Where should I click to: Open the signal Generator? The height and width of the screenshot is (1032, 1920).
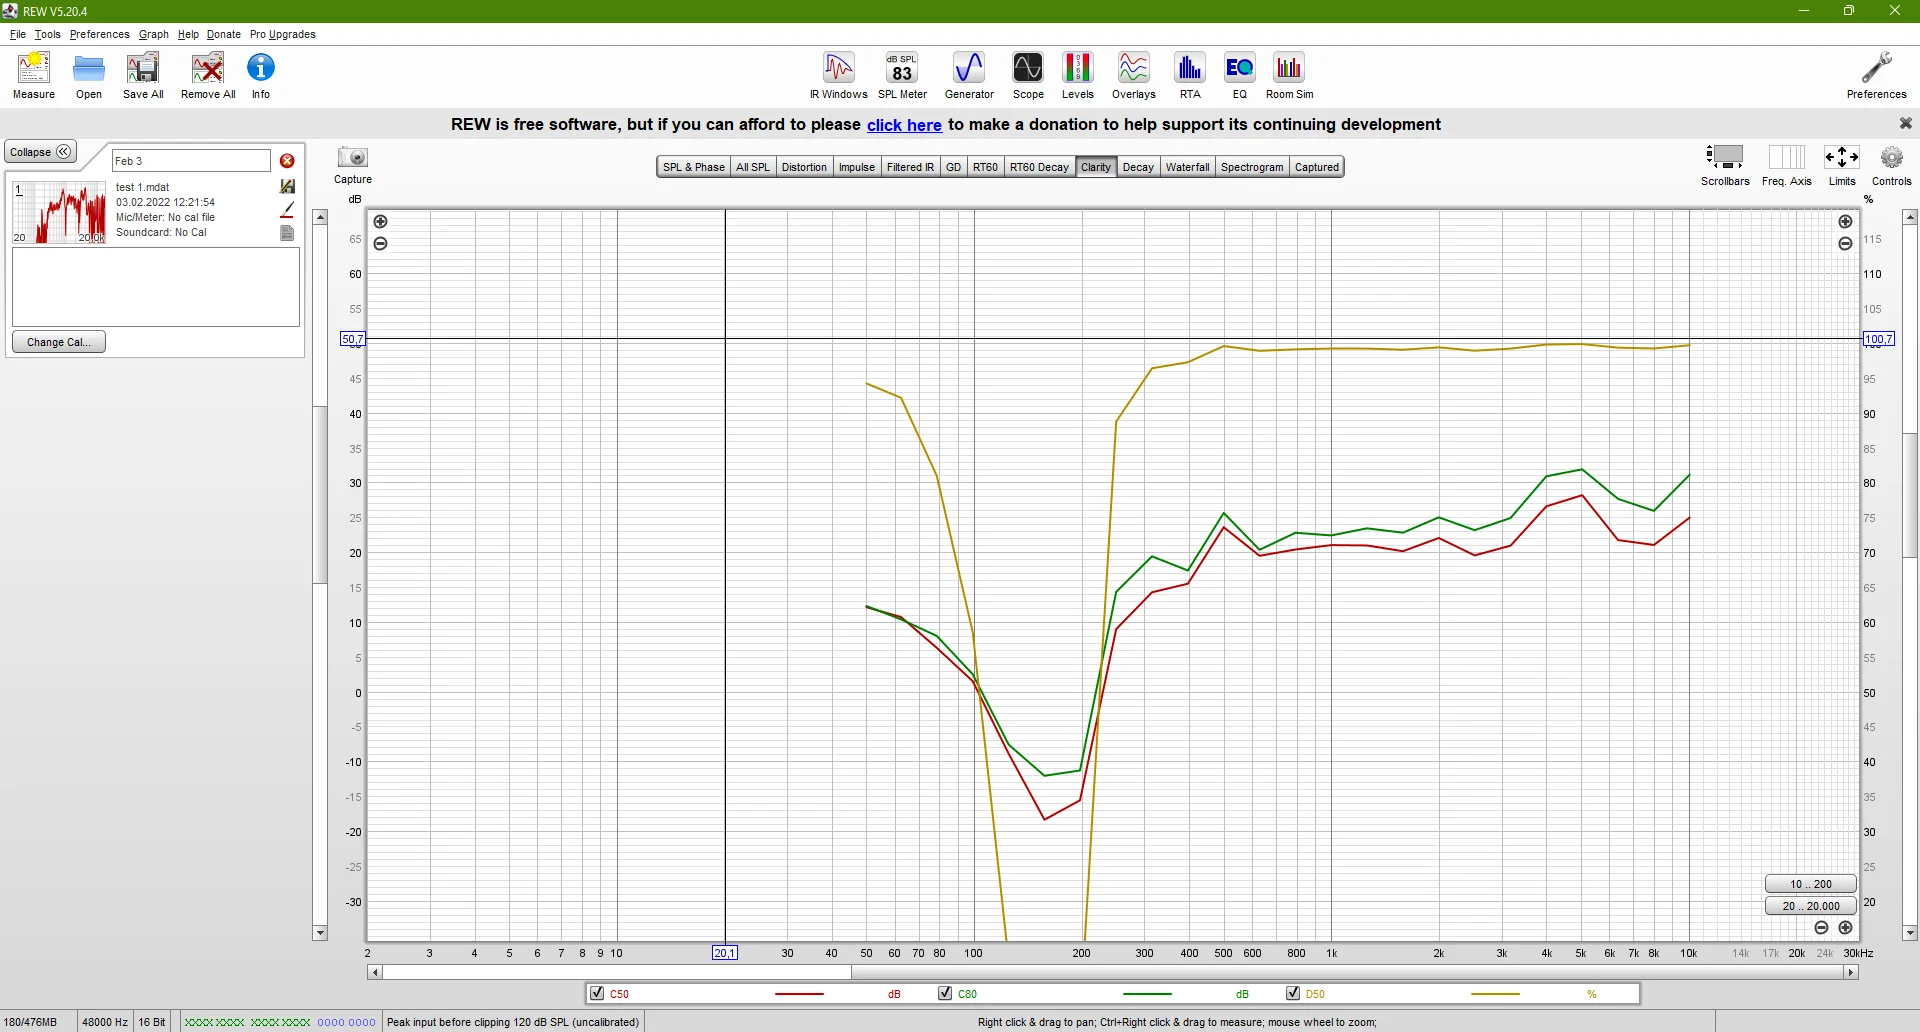point(969,75)
